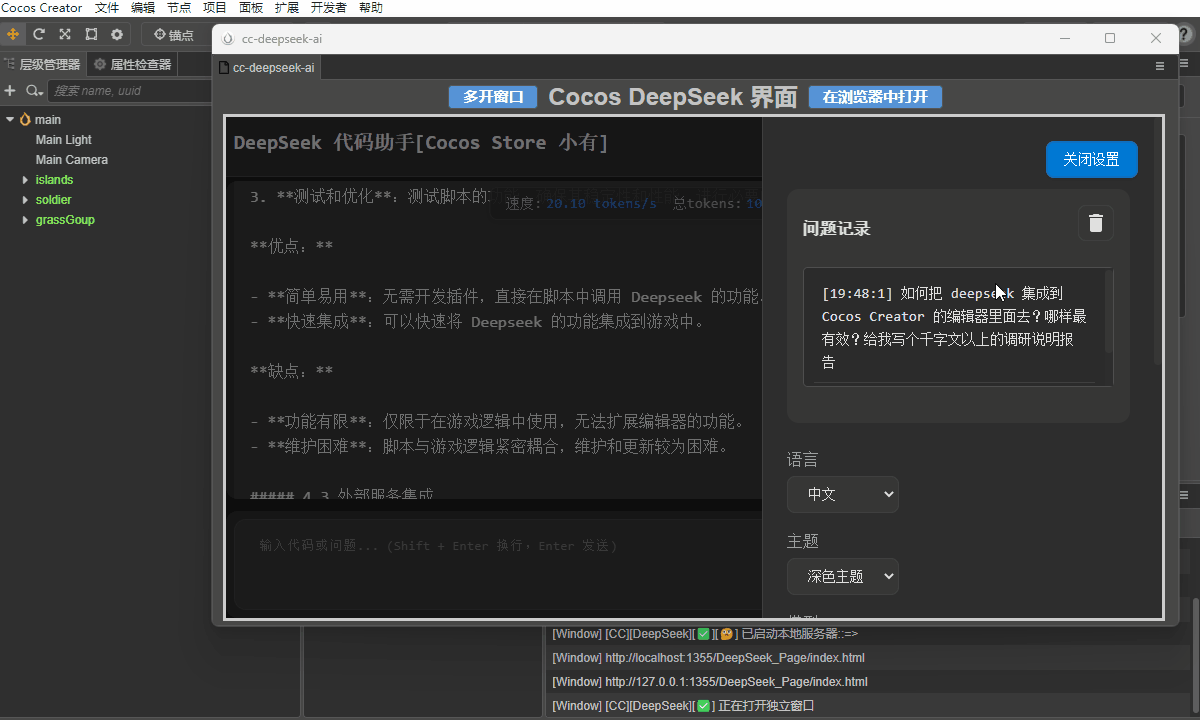Image resolution: width=1200 pixels, height=720 pixels.
Task: Click the 正在打开独立窗口 console log line
Action: click(683, 706)
